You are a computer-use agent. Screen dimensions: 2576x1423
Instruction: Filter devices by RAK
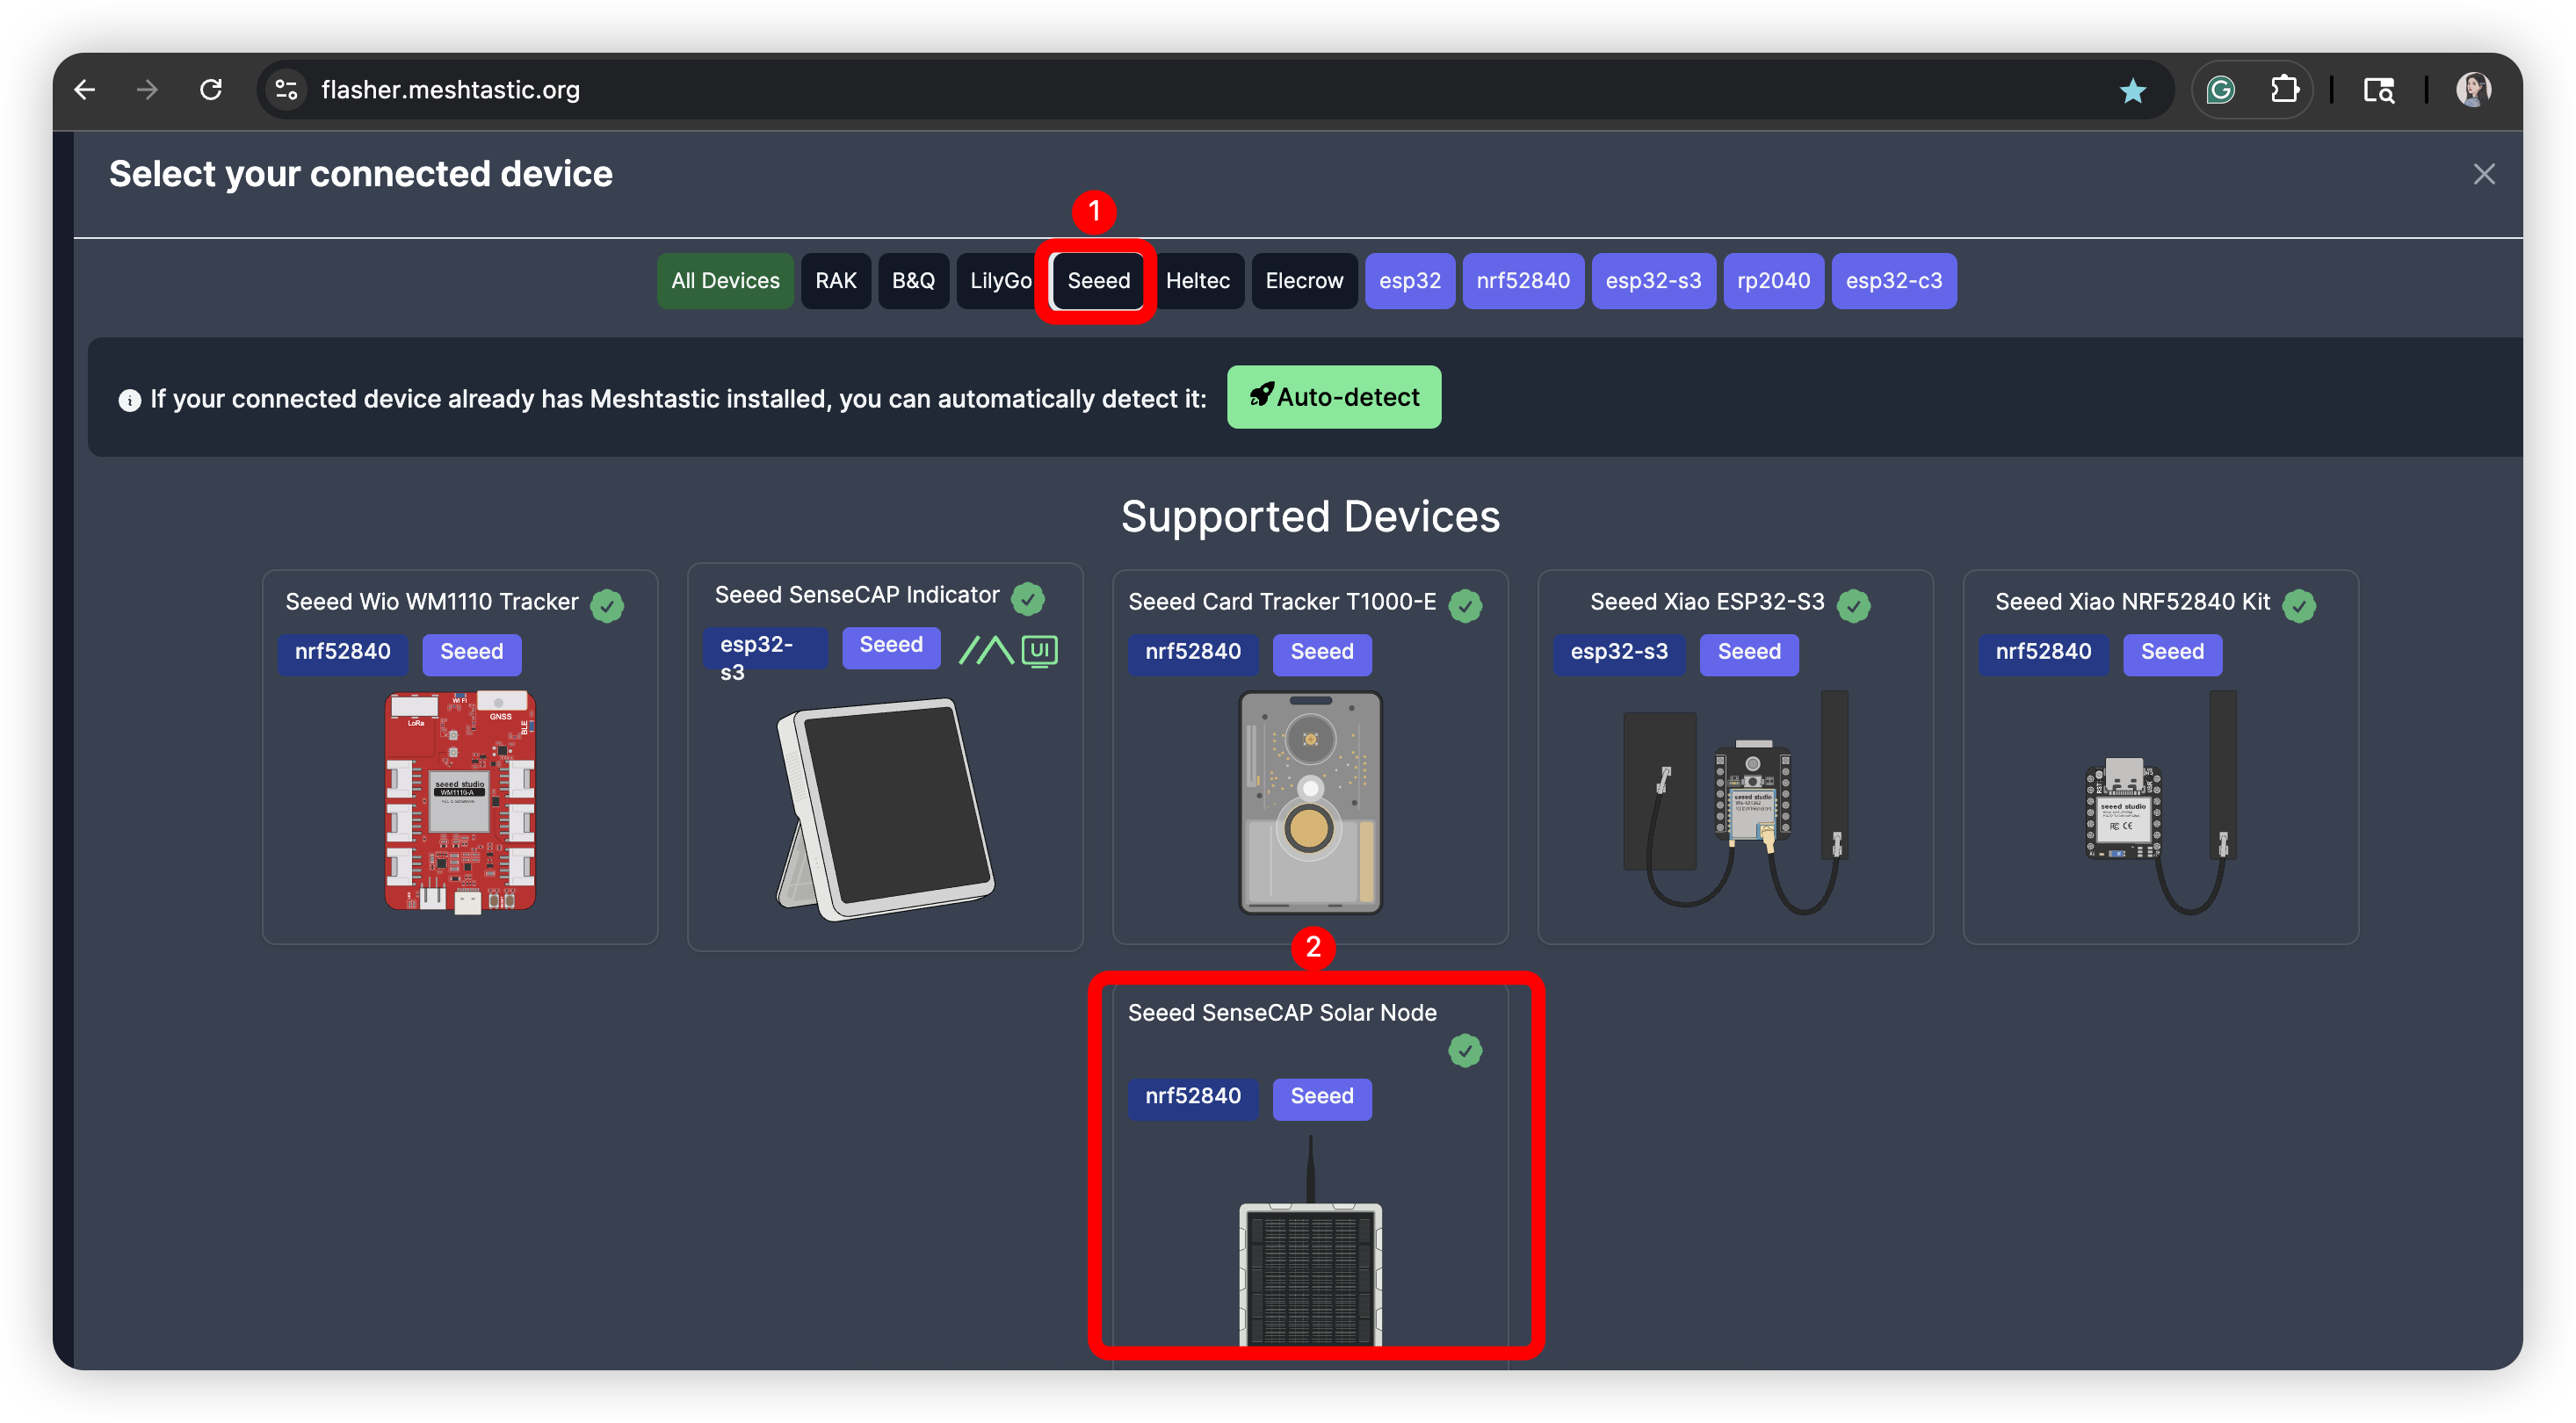click(x=835, y=281)
